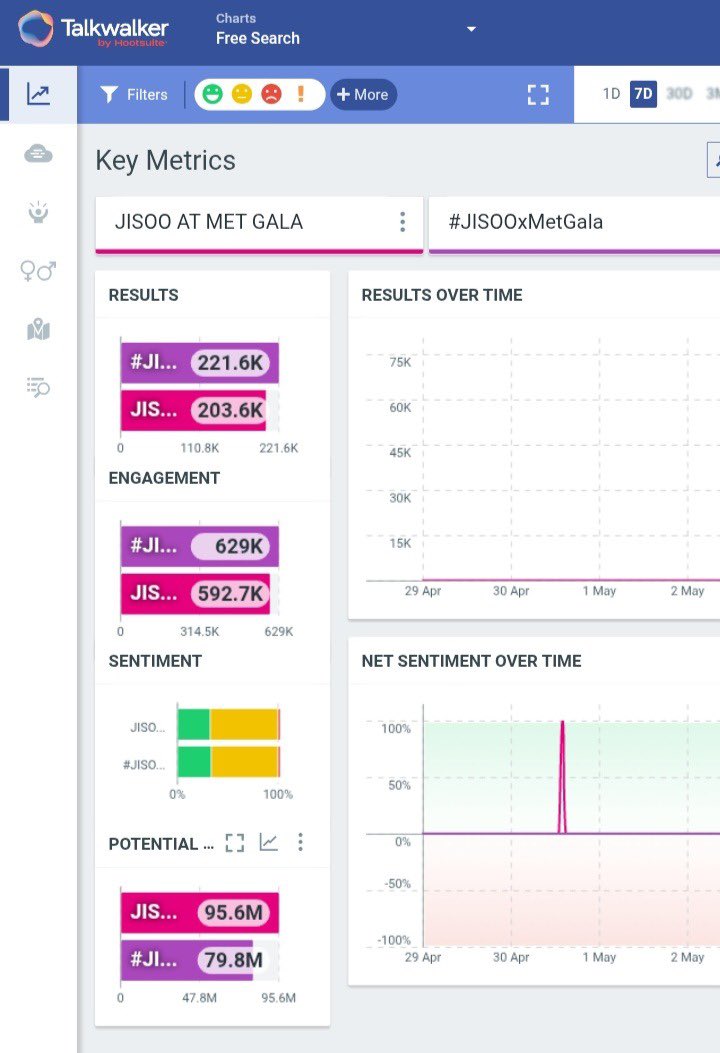This screenshot has width=720, height=1053.
Task: Click the NET SENTIMENT OVER TIME title
Action: coord(471,661)
